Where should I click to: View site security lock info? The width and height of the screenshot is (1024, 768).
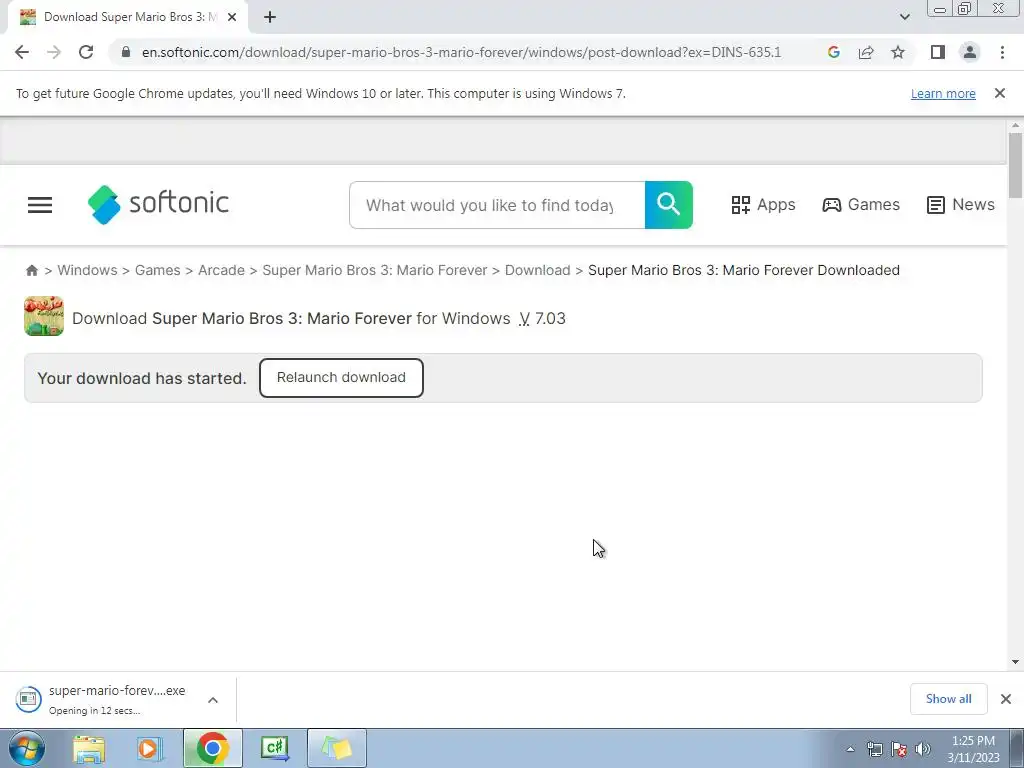[125, 52]
